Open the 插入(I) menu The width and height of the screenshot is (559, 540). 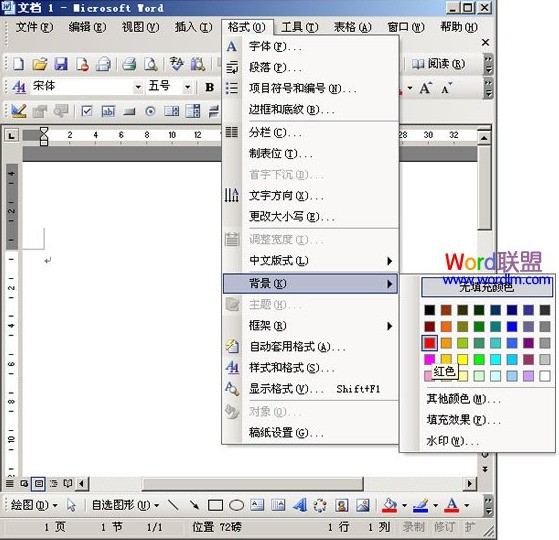(194, 27)
